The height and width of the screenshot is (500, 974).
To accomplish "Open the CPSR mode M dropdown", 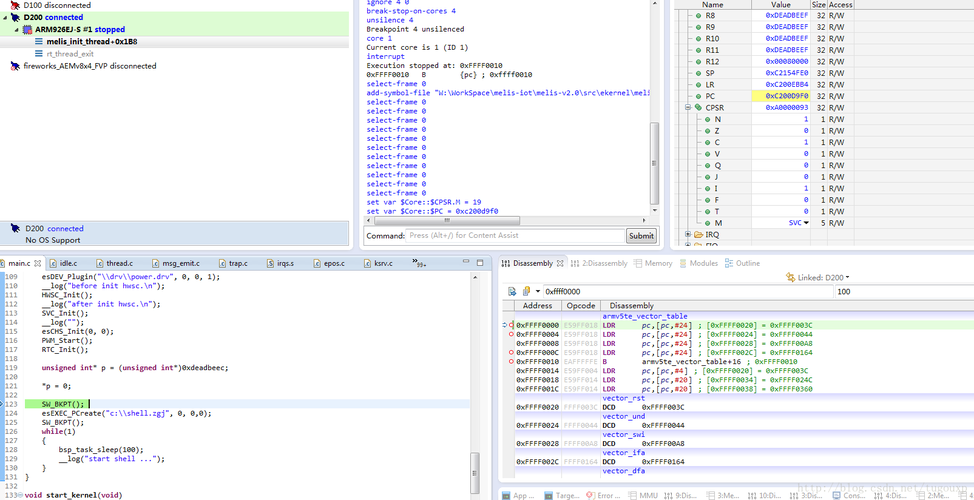I will click(x=806, y=223).
